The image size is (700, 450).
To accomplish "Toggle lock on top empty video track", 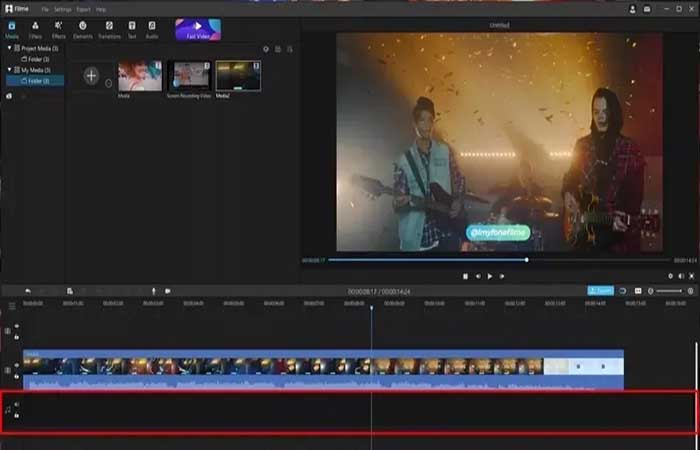I will [17, 337].
